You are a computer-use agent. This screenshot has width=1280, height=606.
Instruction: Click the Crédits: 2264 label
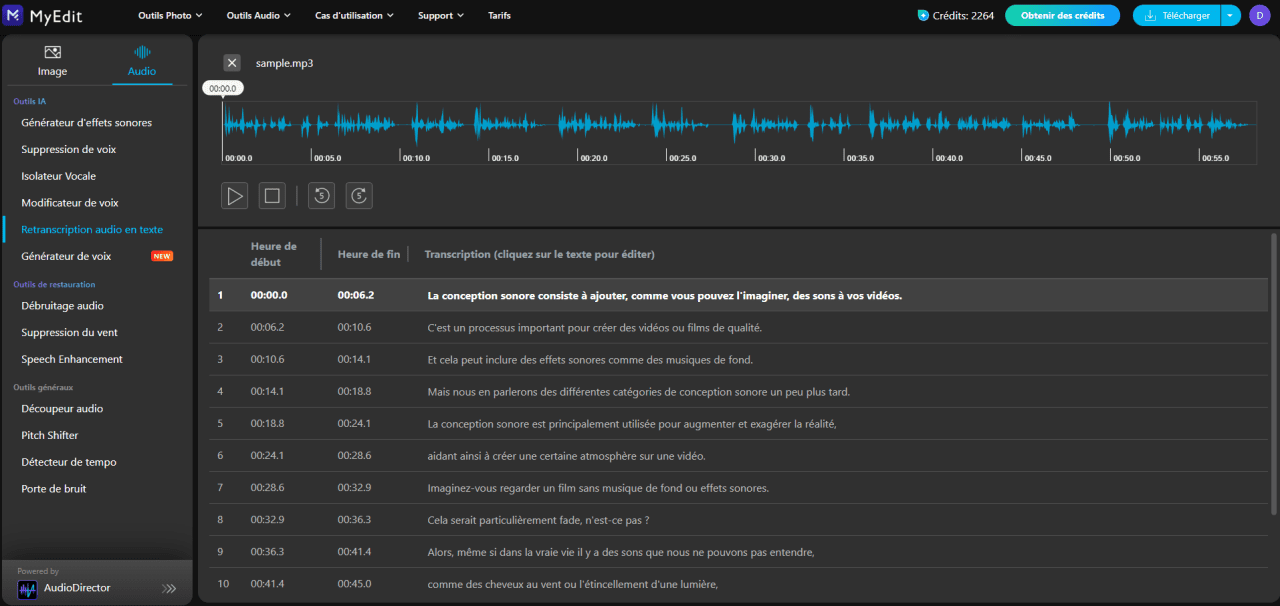pos(963,15)
